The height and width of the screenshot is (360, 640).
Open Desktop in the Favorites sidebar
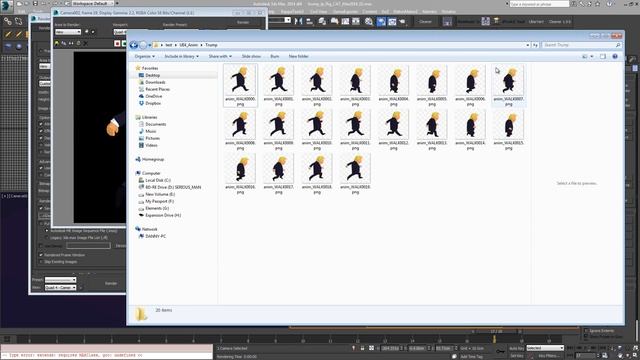click(152, 75)
